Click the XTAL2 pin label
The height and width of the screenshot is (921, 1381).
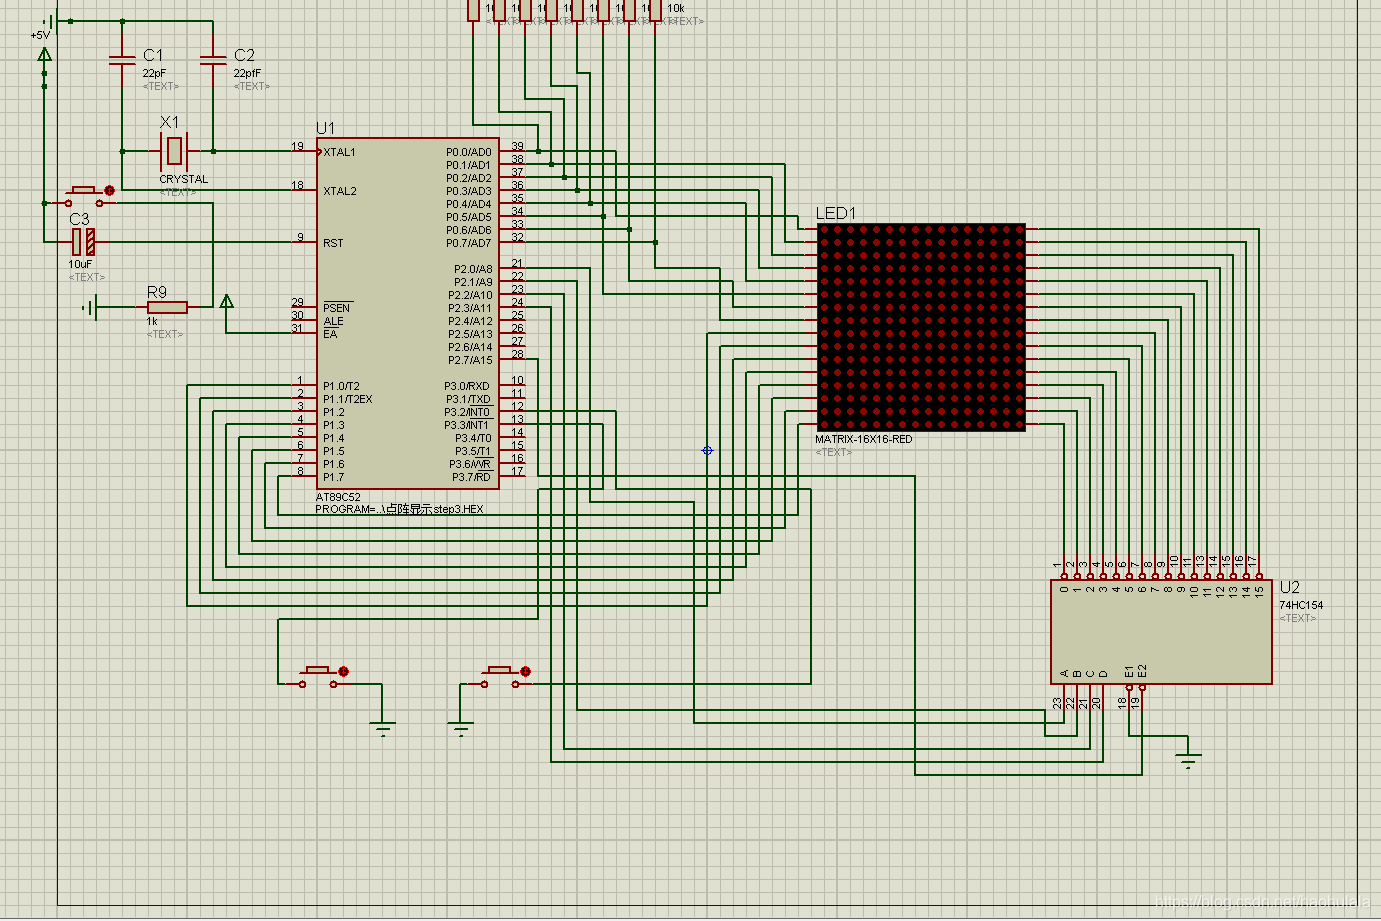pos(339,191)
